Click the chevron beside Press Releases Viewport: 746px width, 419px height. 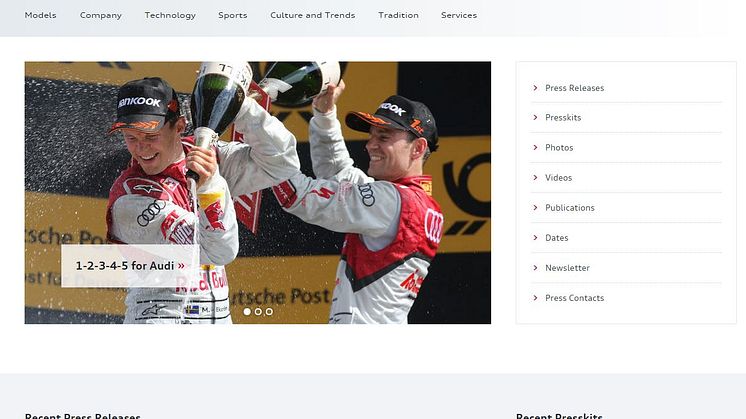535,88
